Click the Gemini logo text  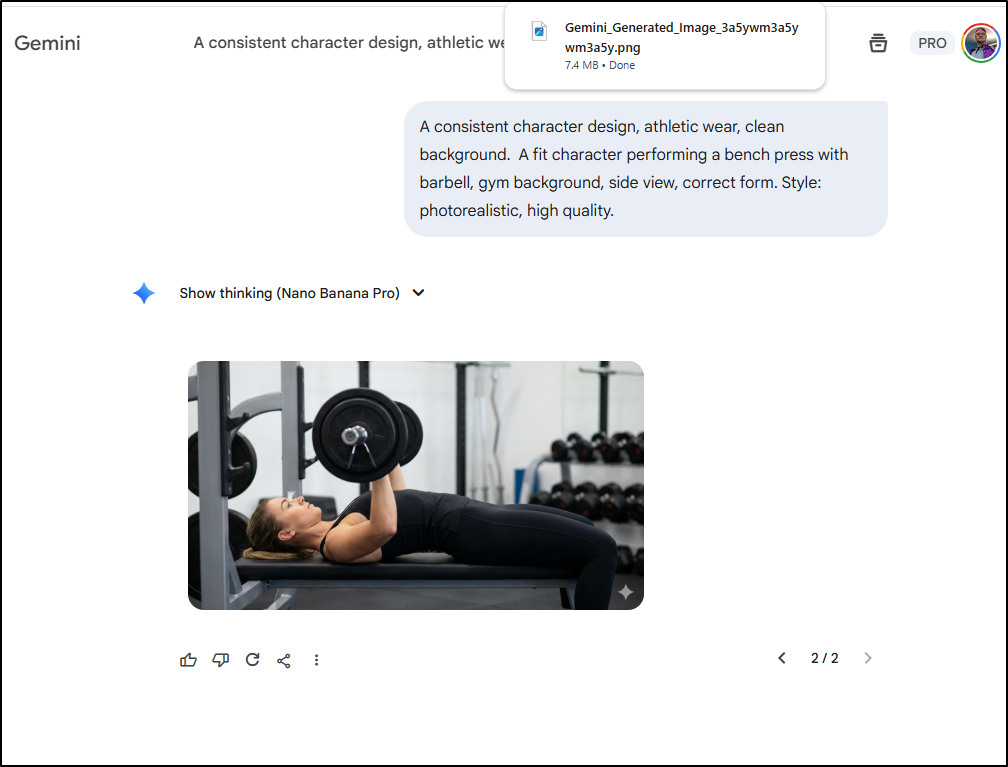click(x=48, y=43)
